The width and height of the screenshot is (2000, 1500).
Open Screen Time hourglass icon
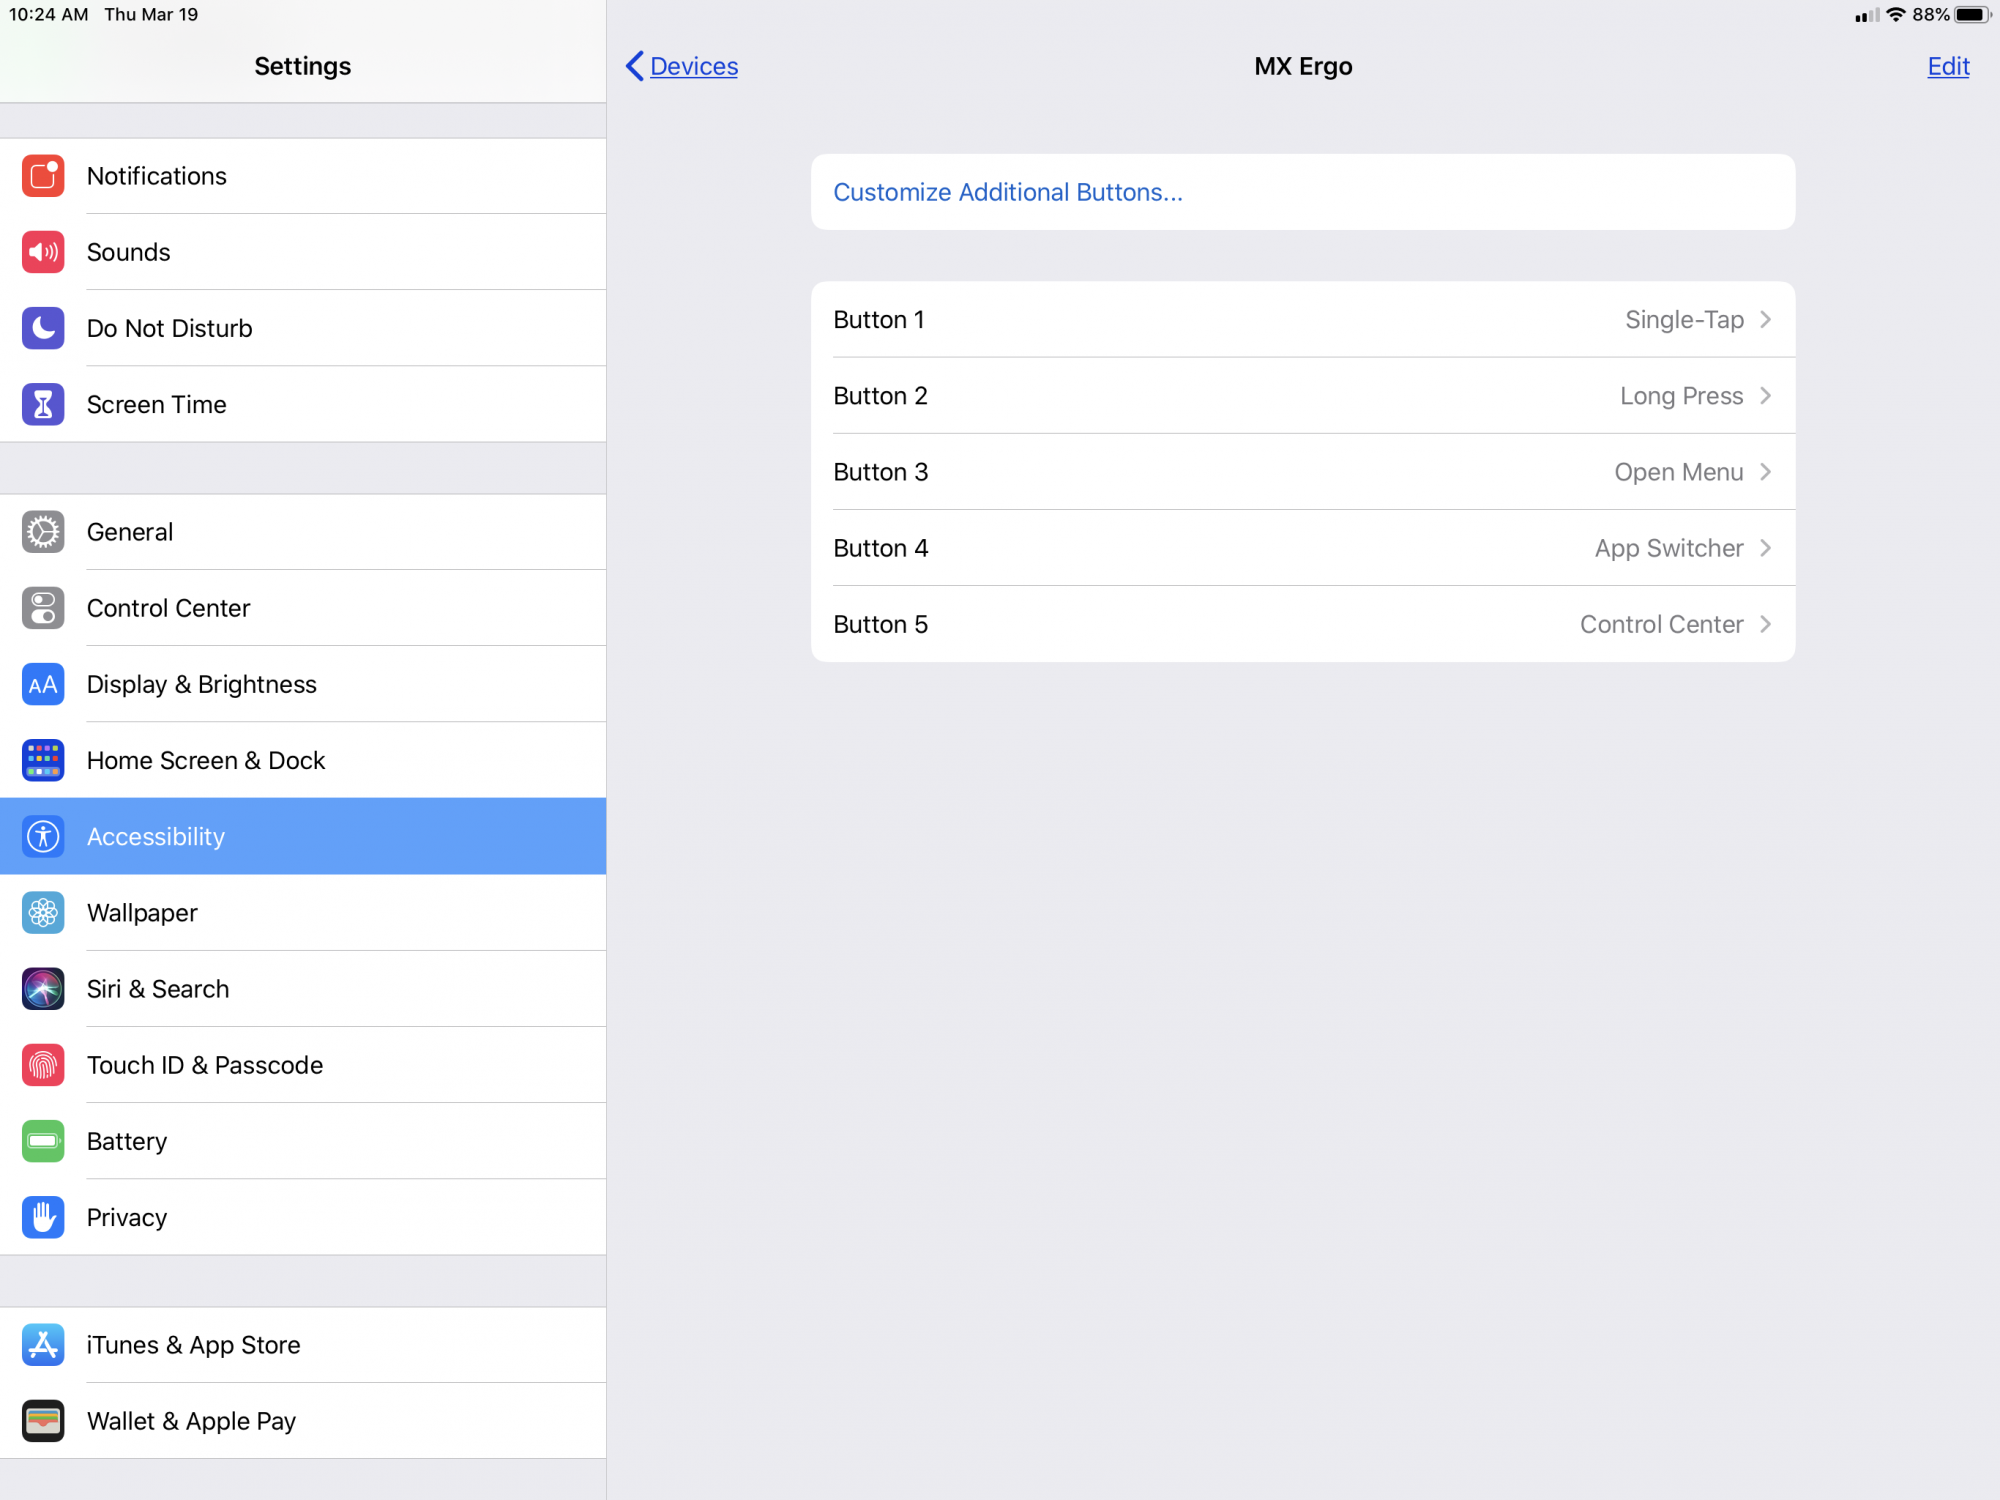click(43, 404)
